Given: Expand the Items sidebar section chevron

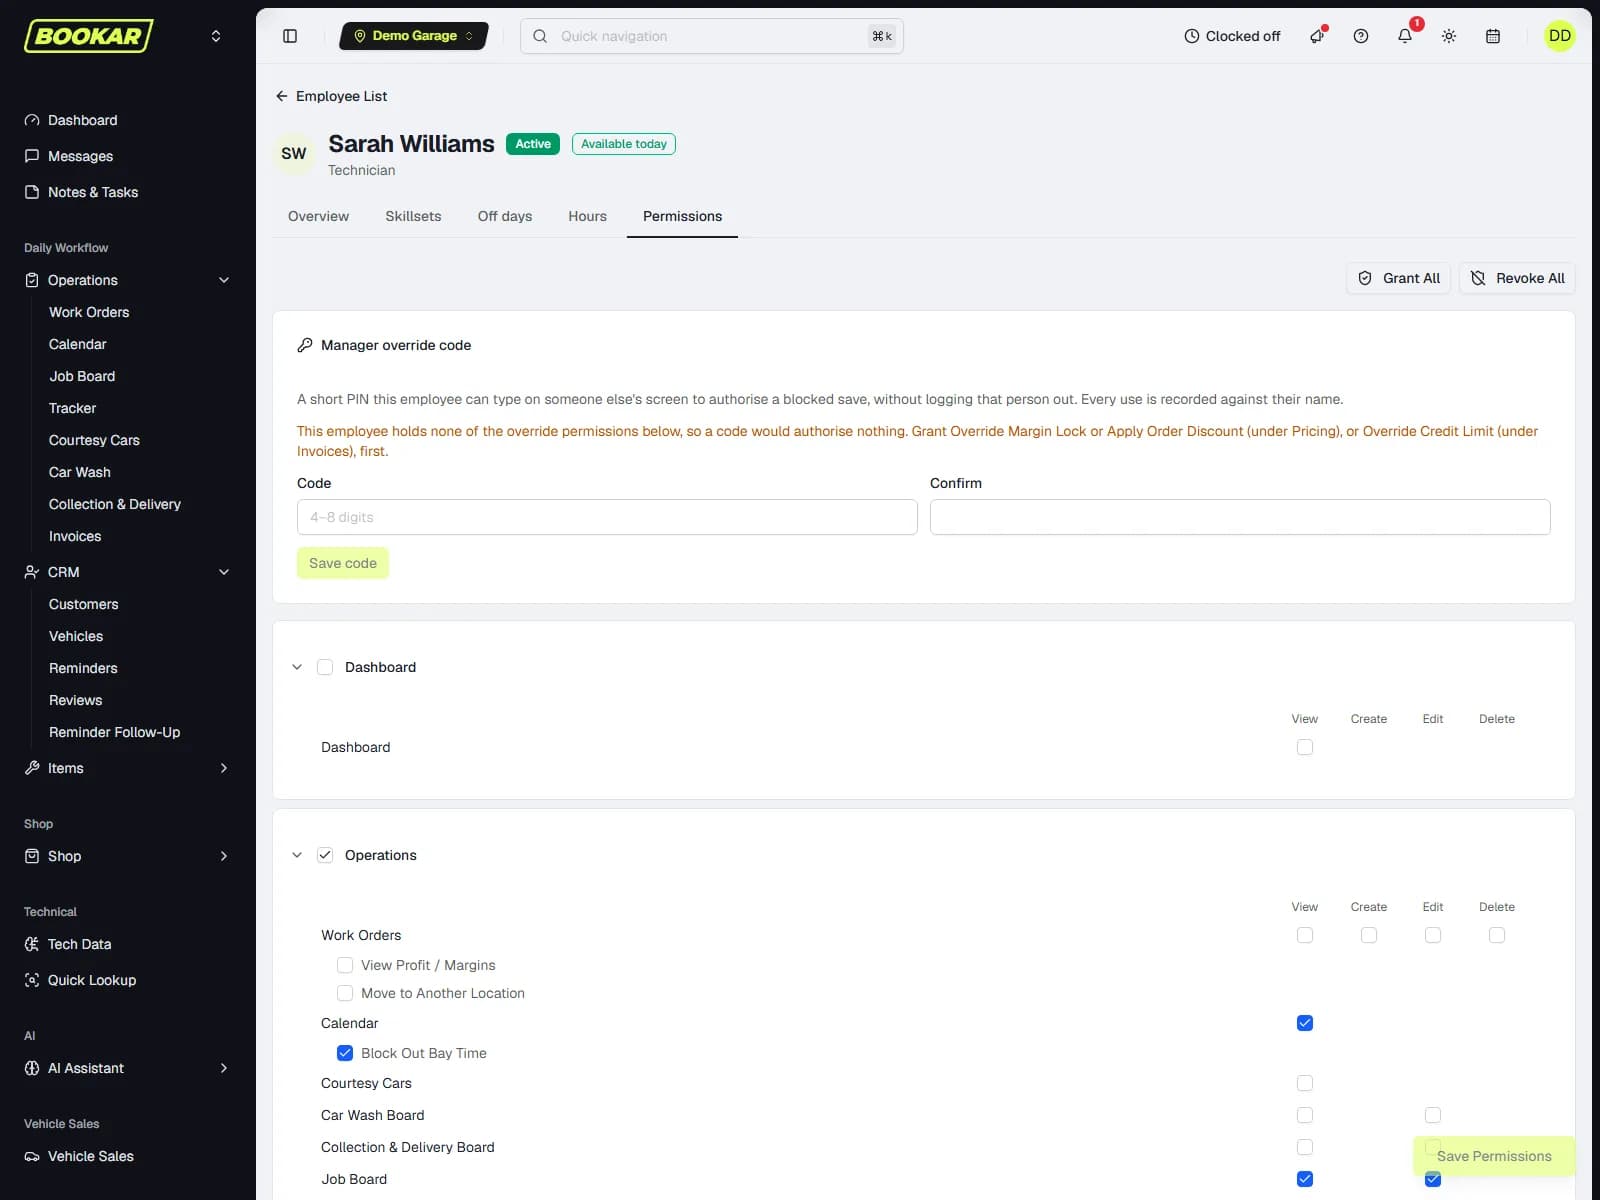Looking at the screenshot, I should [224, 768].
